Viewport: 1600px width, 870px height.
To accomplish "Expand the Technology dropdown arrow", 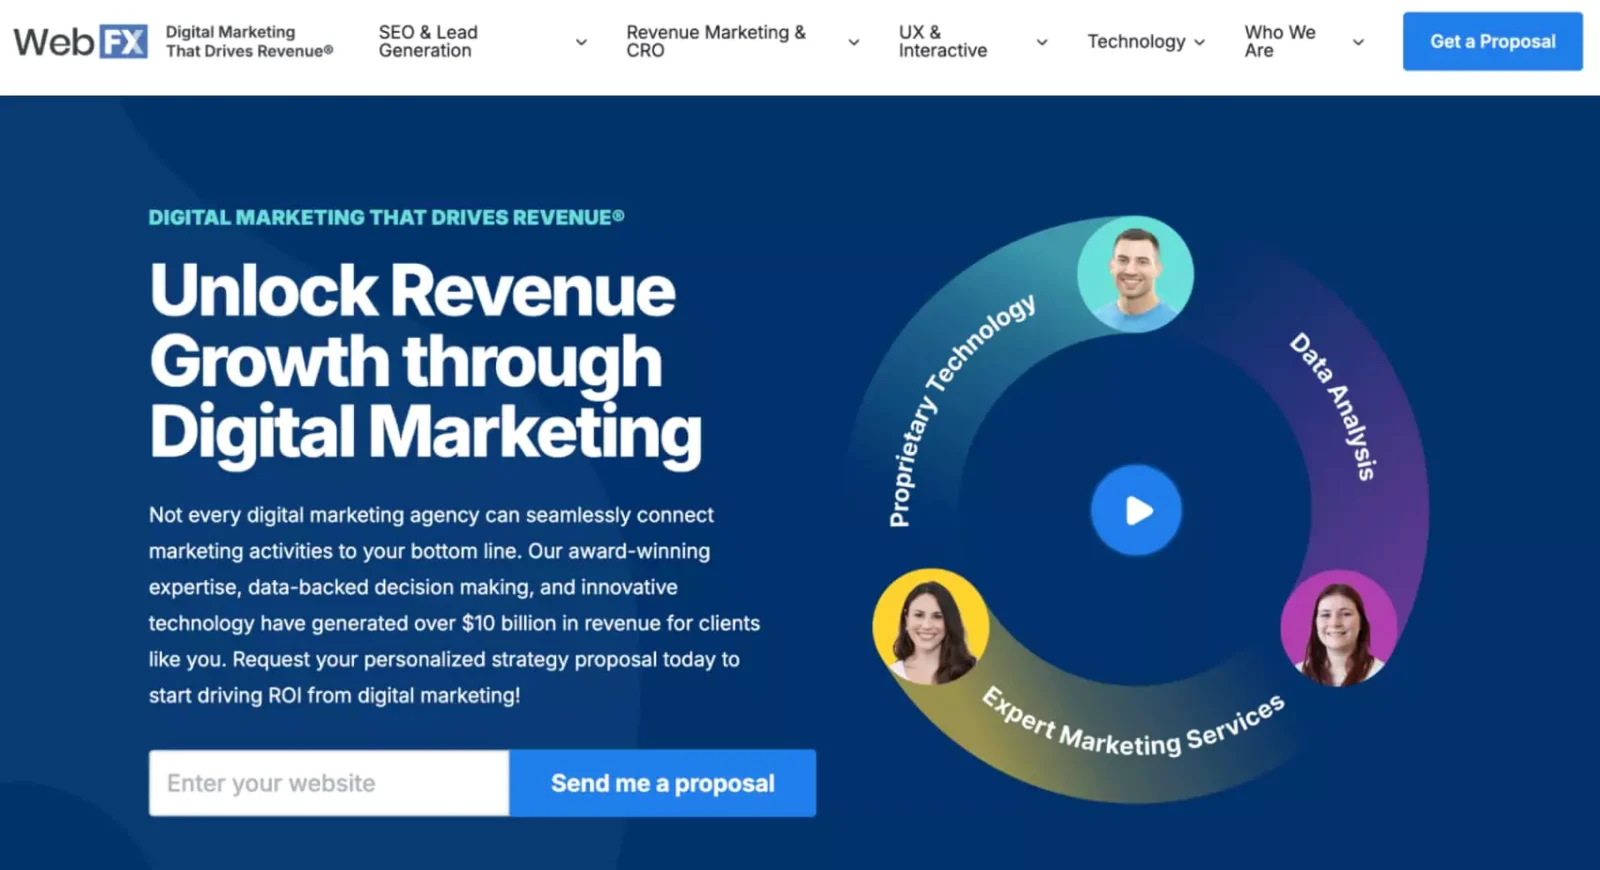I will click(1199, 42).
